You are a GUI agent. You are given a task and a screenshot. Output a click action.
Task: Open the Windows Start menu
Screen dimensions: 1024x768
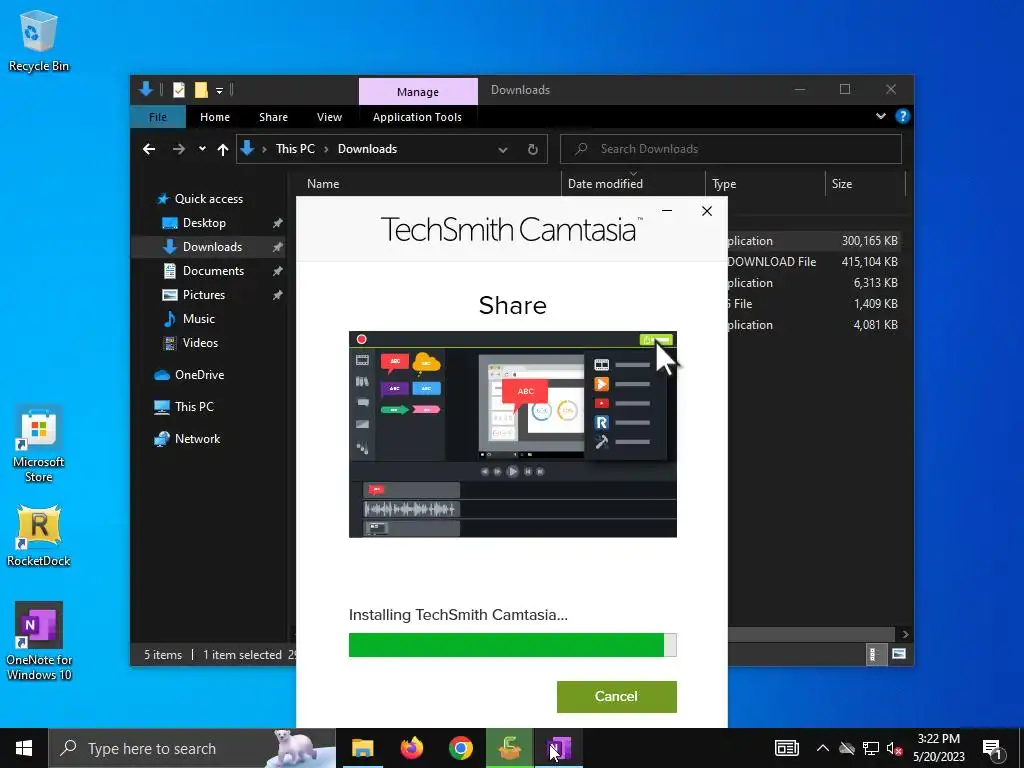[24, 748]
